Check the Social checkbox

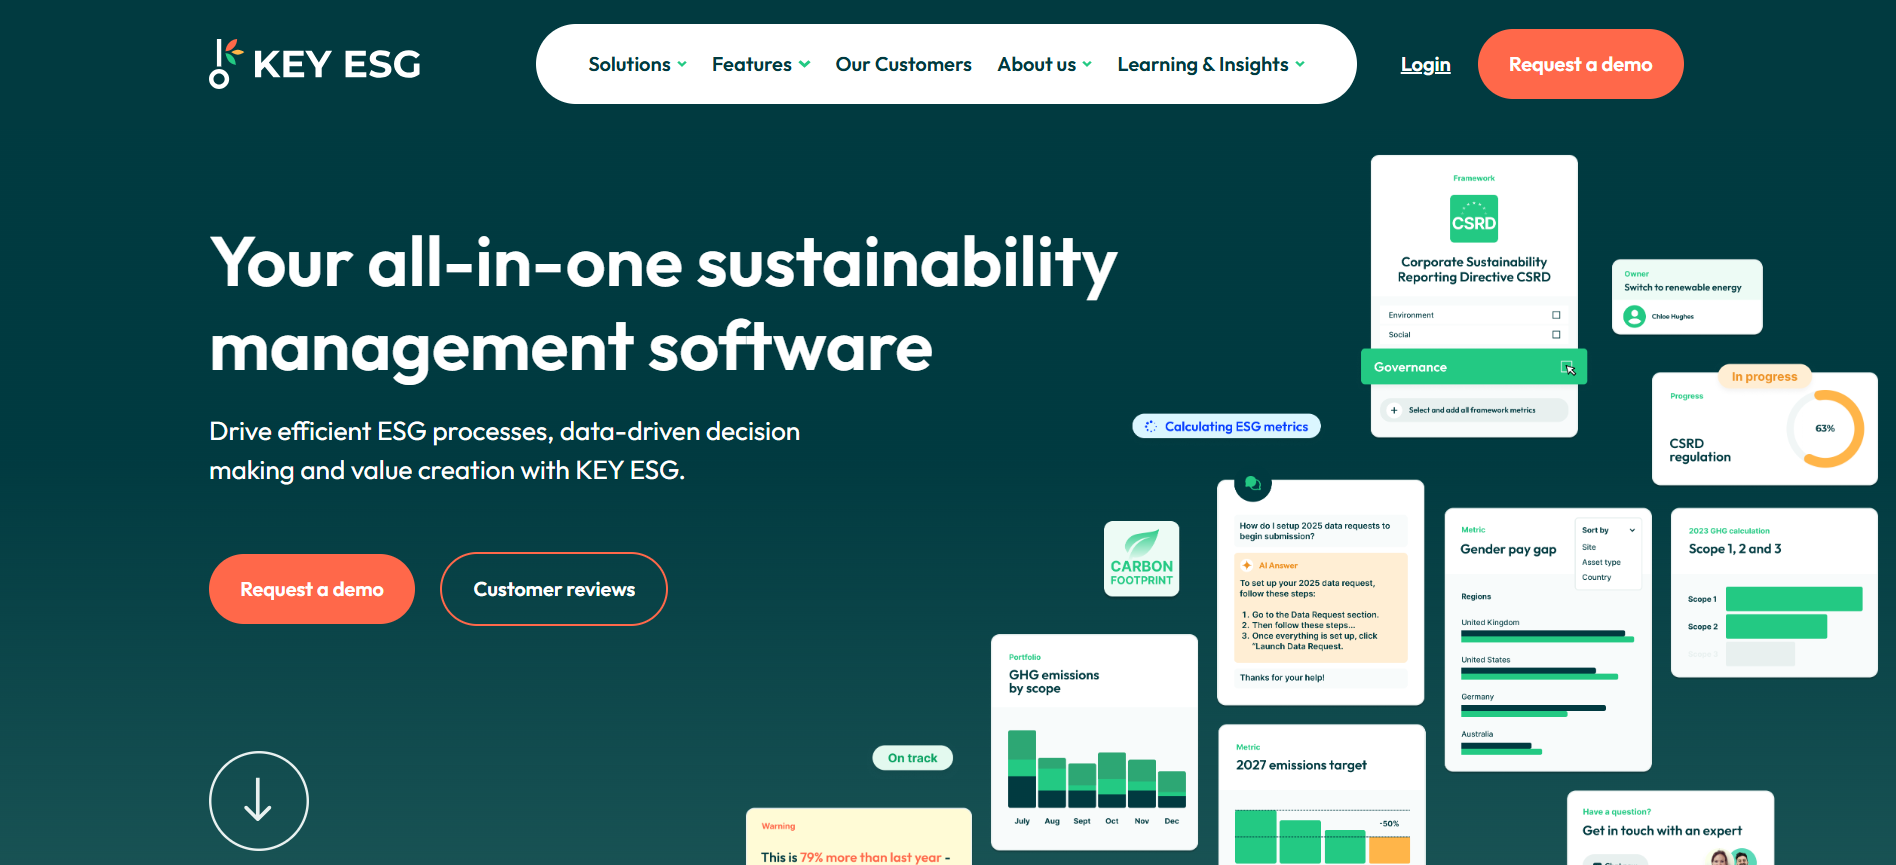(1556, 335)
